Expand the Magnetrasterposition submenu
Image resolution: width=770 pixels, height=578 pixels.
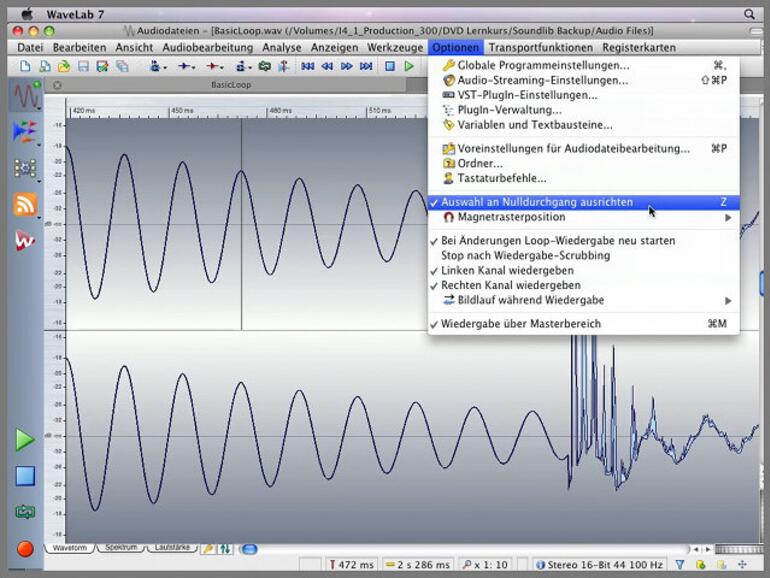tap(511, 217)
